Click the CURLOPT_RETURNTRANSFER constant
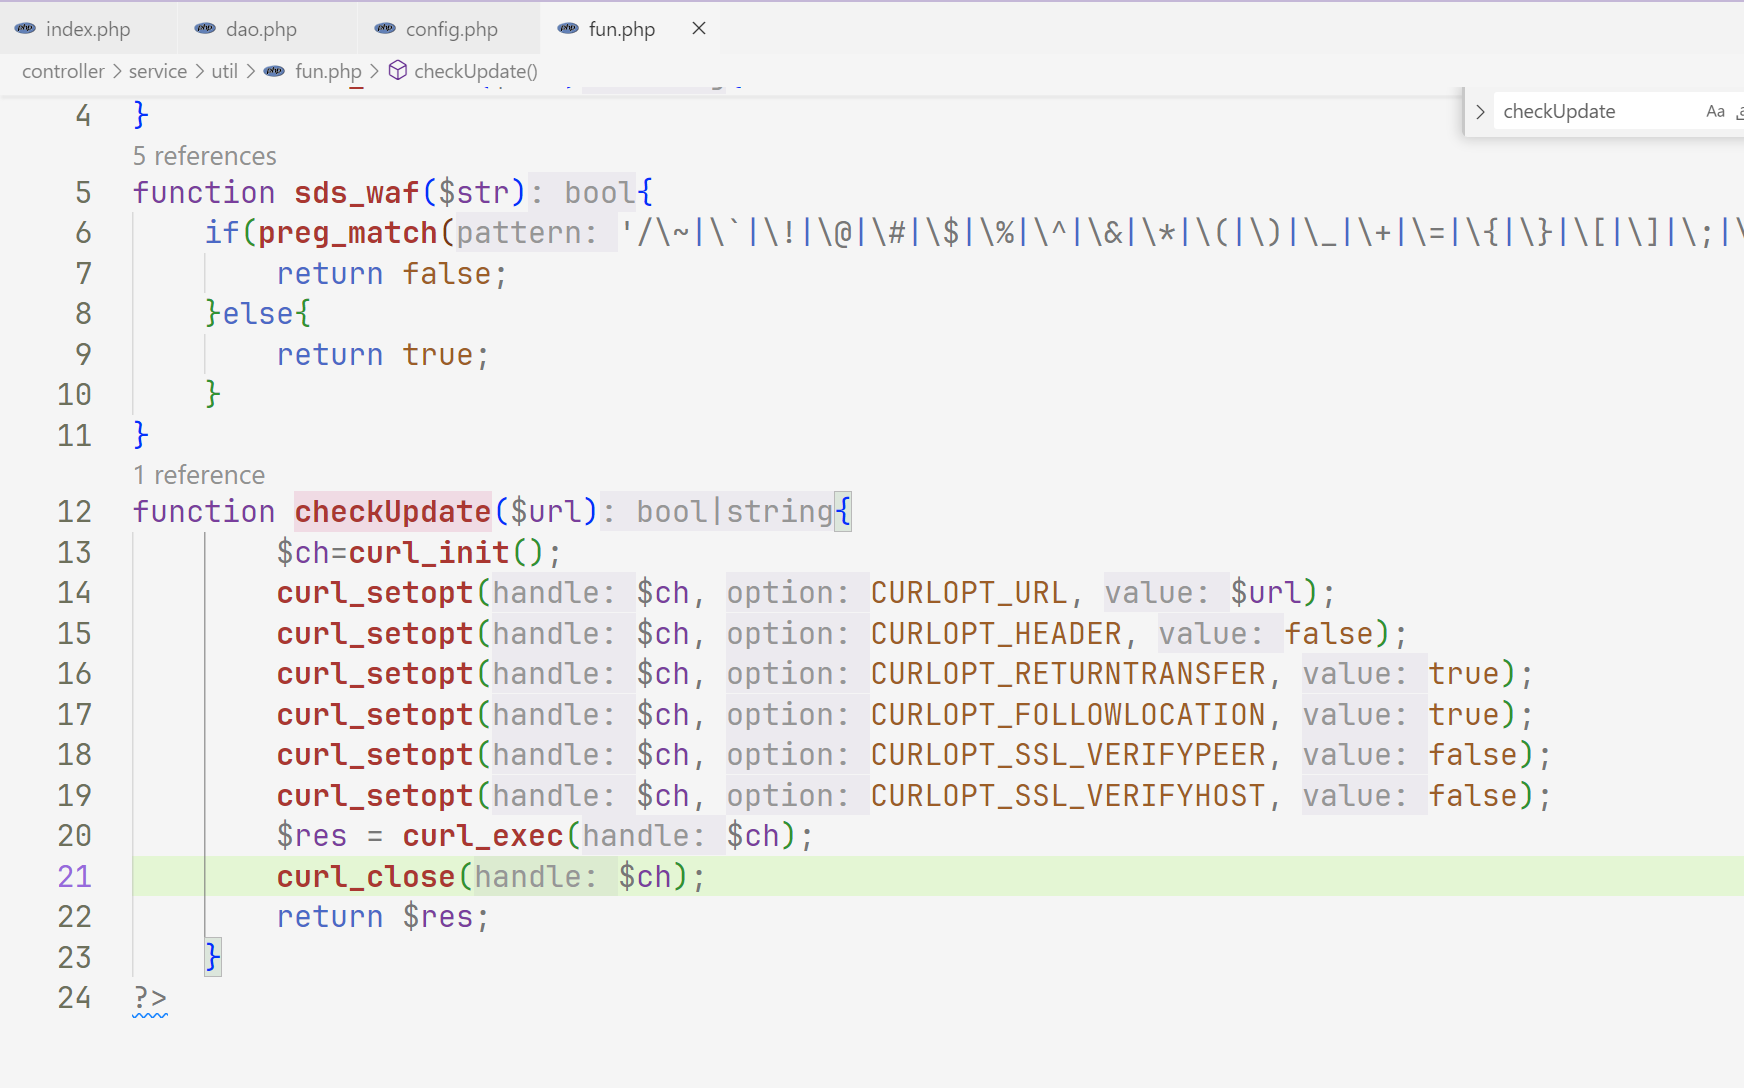1744x1088 pixels. pyautogui.click(x=1068, y=674)
